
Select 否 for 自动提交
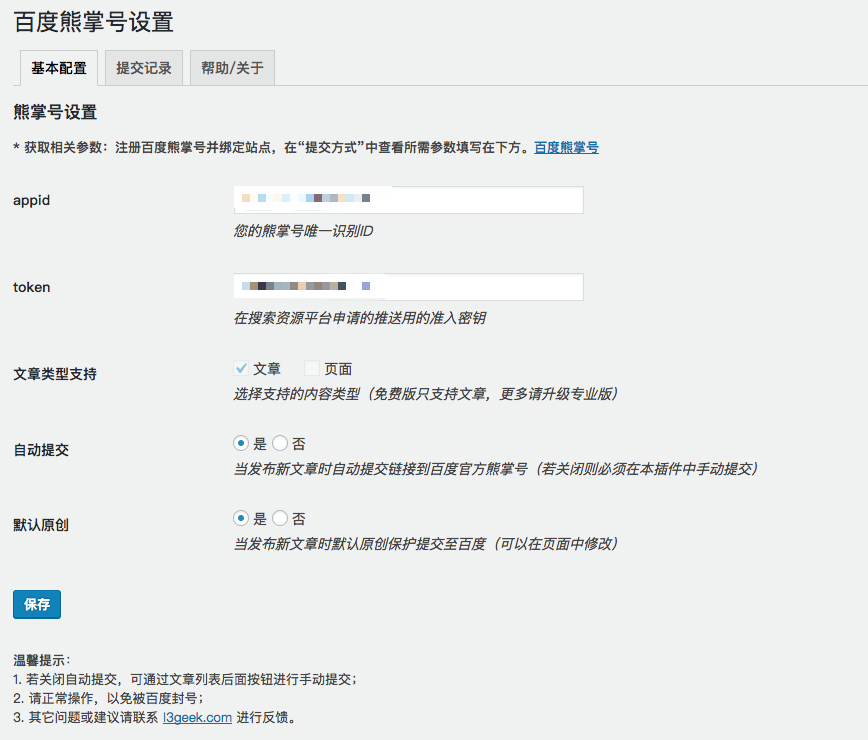pyautogui.click(x=280, y=443)
